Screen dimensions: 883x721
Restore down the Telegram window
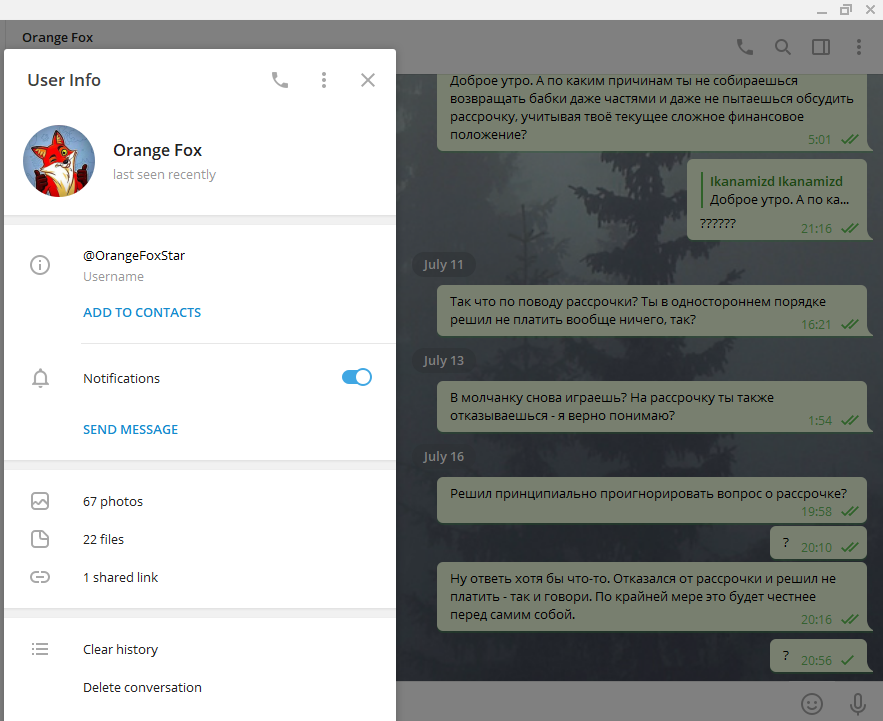(846, 10)
